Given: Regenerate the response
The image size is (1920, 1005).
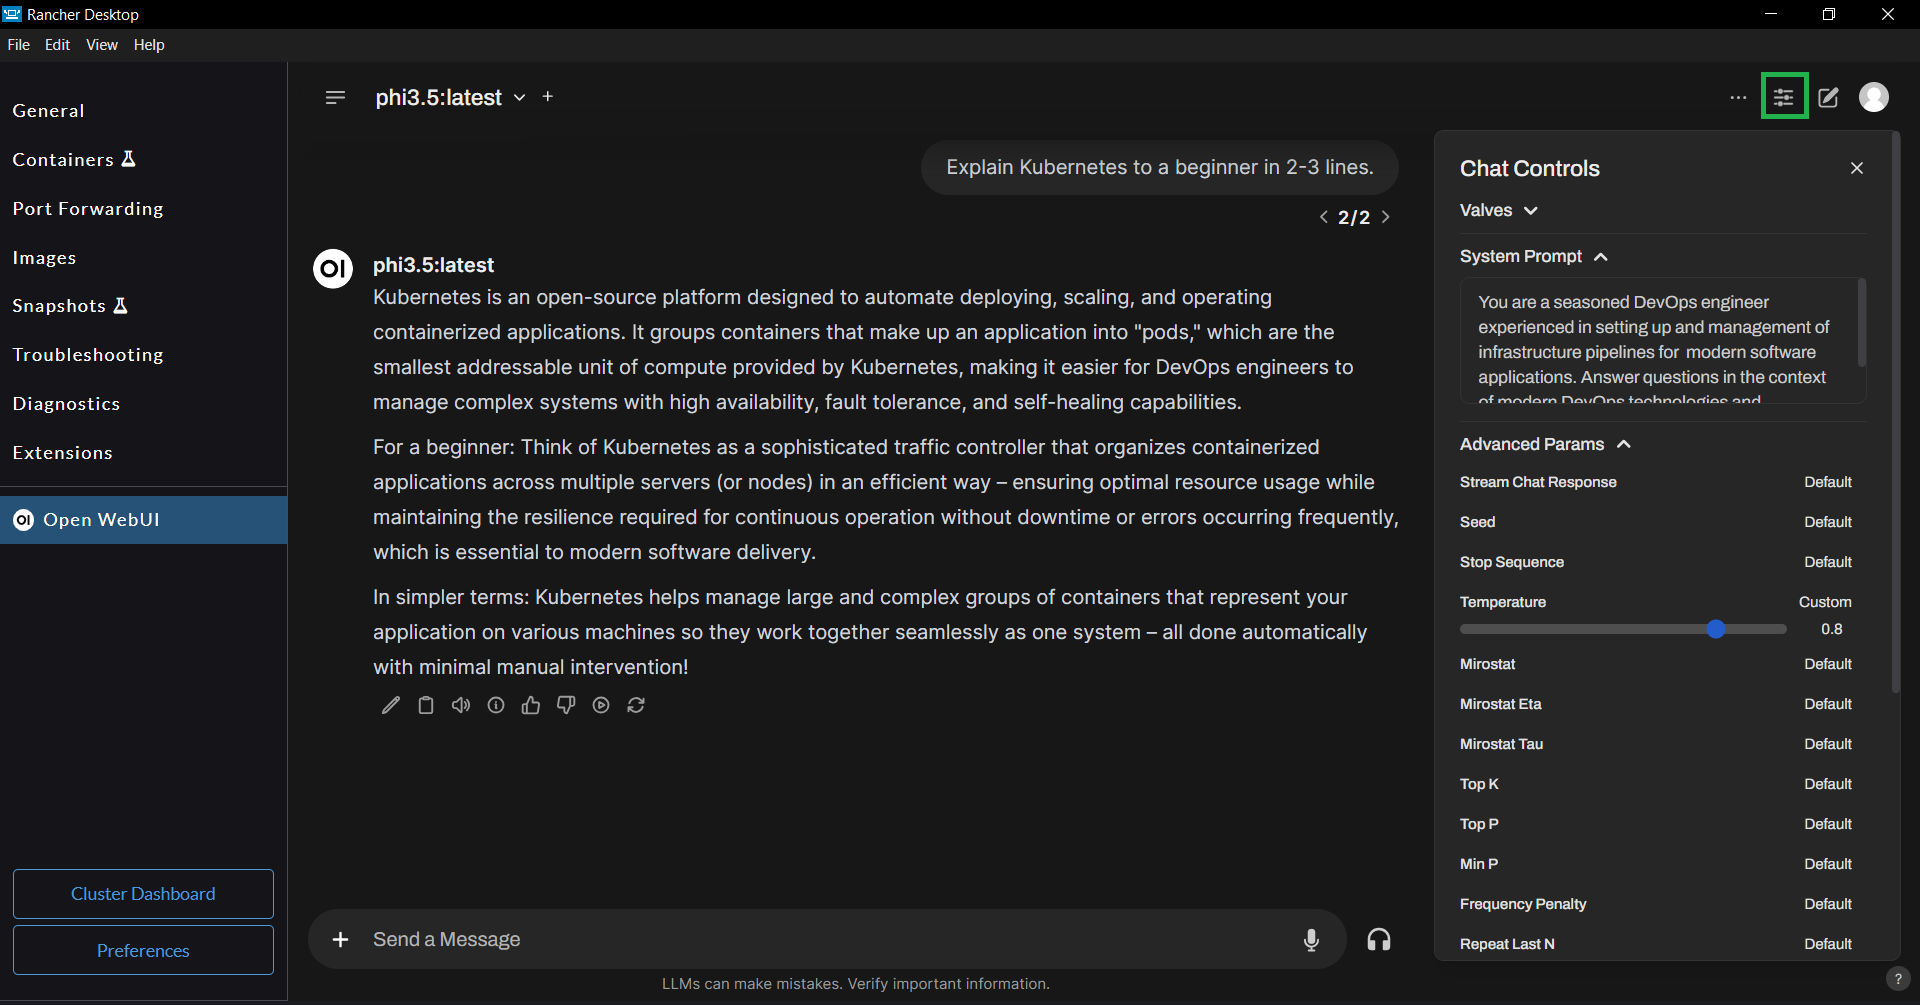Looking at the screenshot, I should coord(636,705).
